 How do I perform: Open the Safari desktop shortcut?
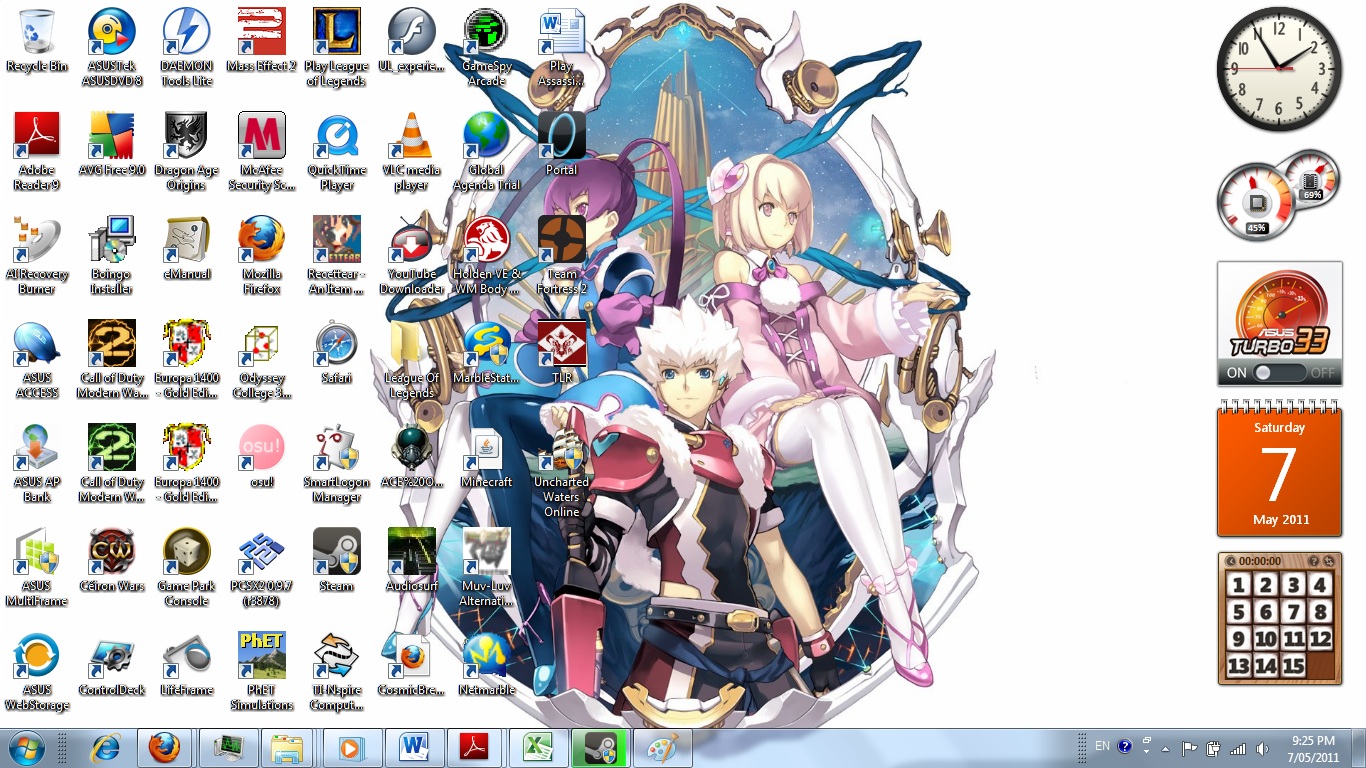coord(337,352)
